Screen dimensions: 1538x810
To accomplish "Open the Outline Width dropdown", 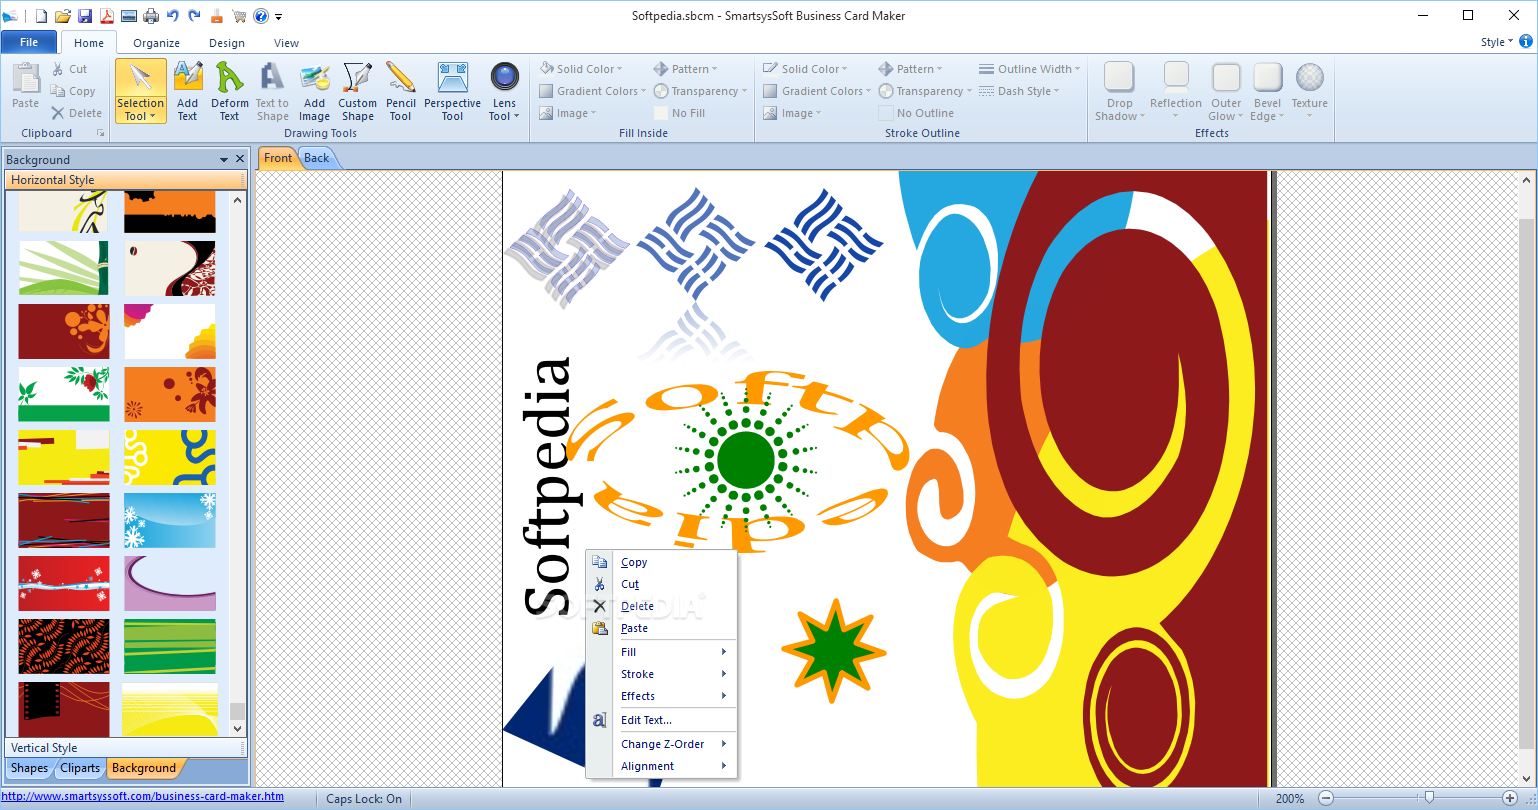I will tap(1029, 69).
